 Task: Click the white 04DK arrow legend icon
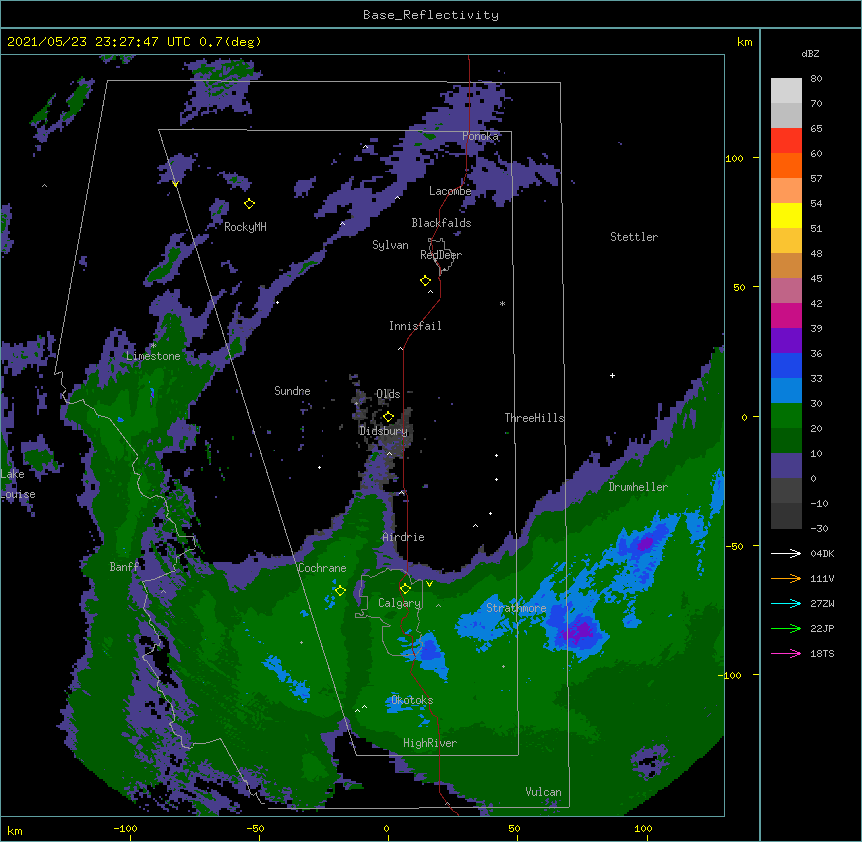pos(786,553)
